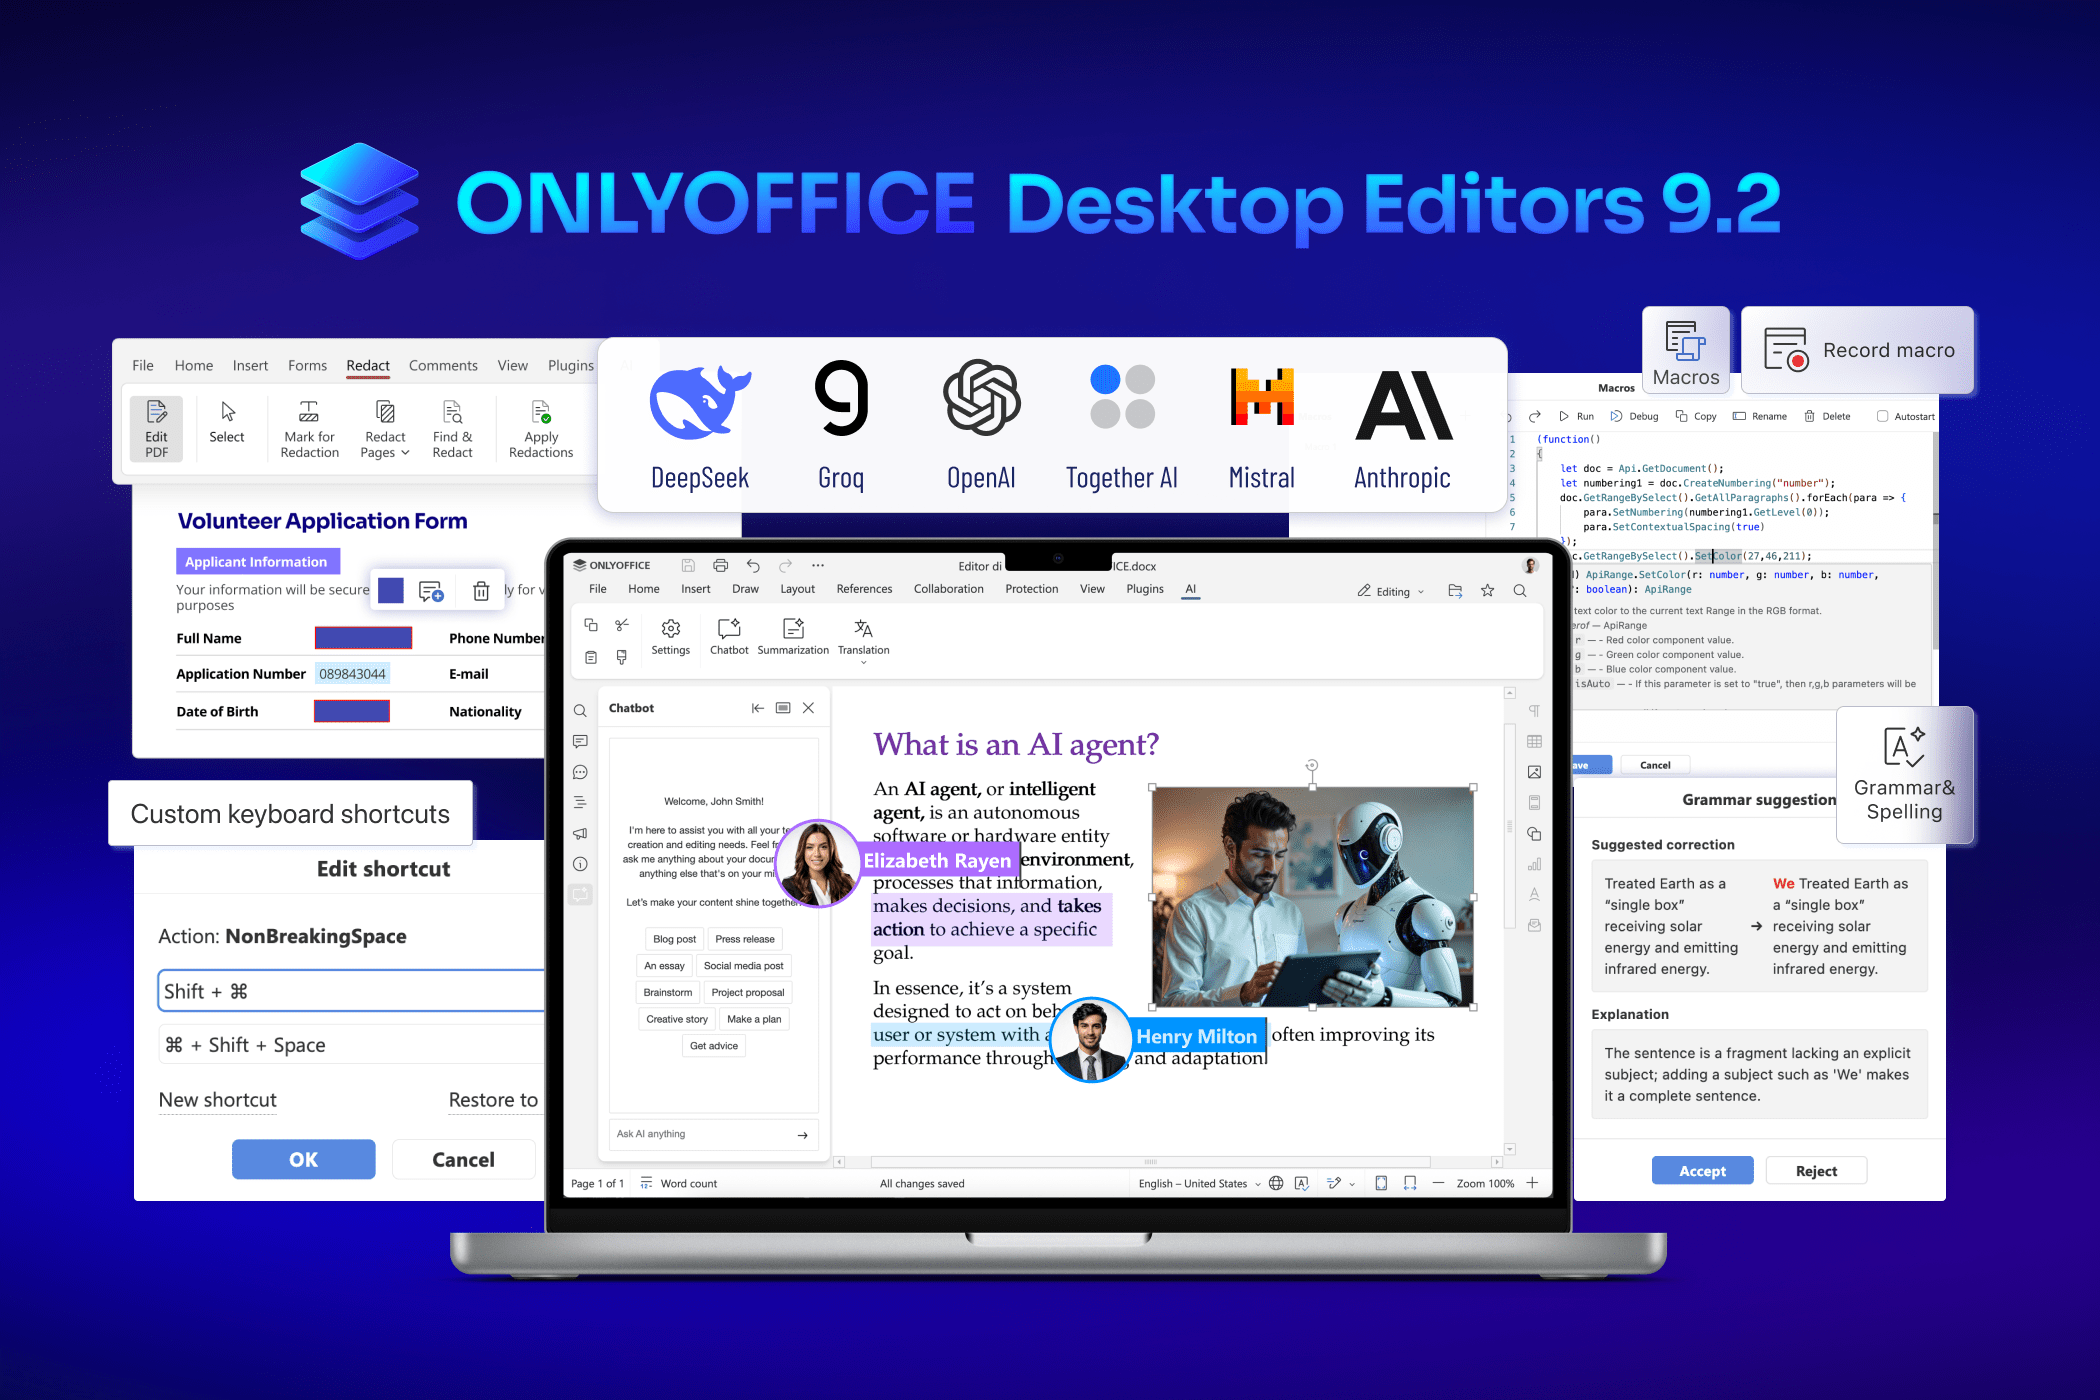Screen dimensions: 2100x1400
Task: Open the Editing mode dropdown
Action: (1392, 591)
